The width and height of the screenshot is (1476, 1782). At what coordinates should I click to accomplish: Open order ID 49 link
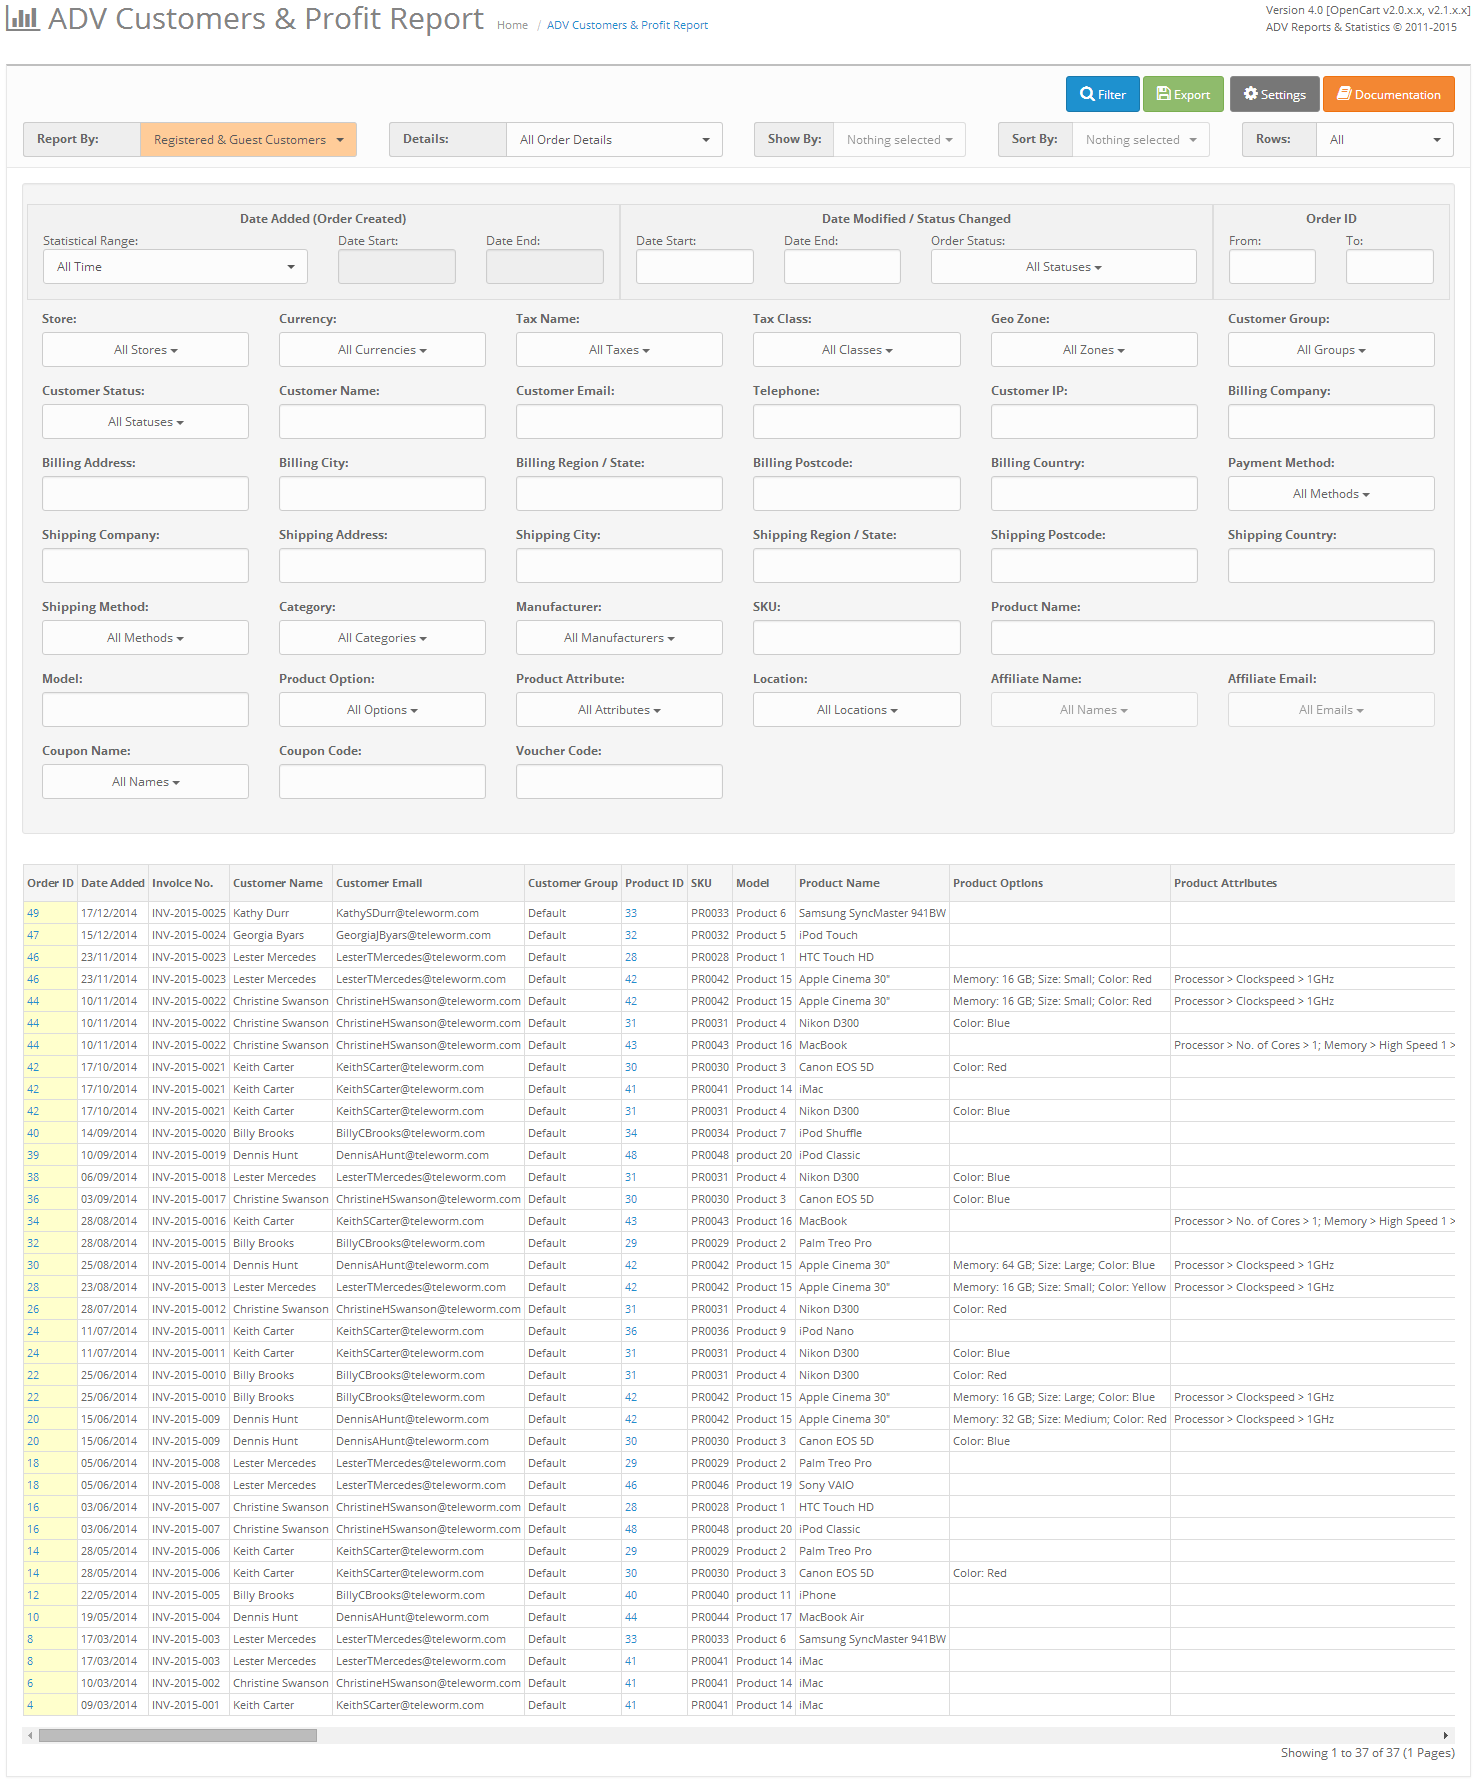pyautogui.click(x=33, y=913)
